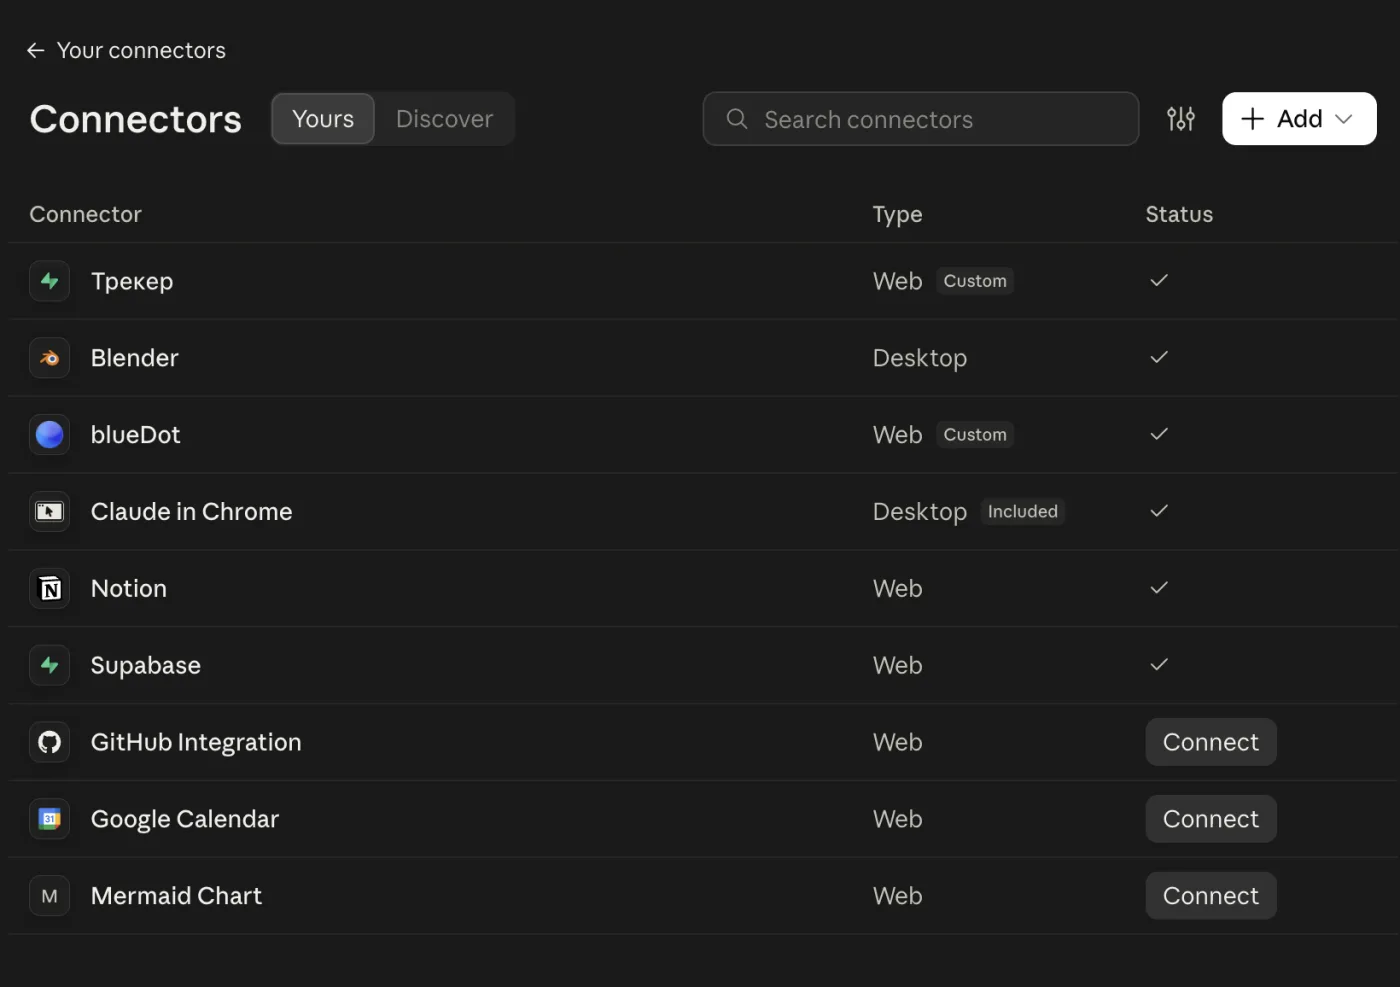Select the Blender connector name
The height and width of the screenshot is (987, 1400).
pos(135,358)
